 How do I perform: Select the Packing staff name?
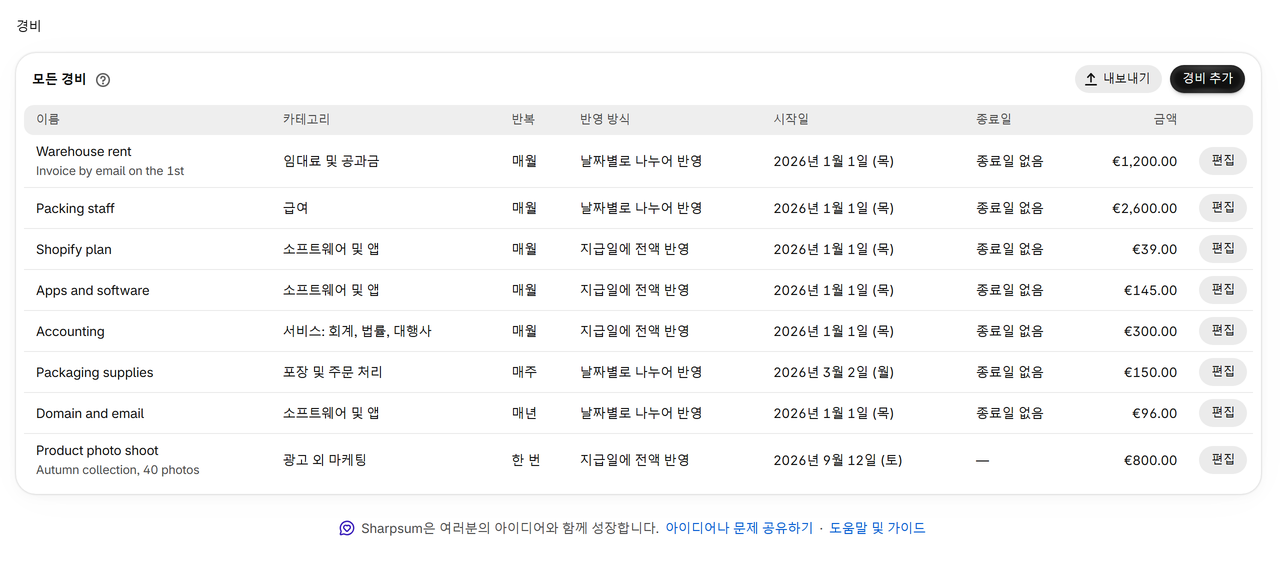coord(75,208)
